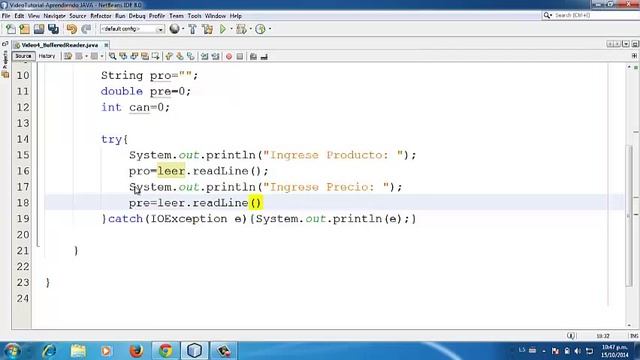Open the Refactor menu

[x=100, y=16]
